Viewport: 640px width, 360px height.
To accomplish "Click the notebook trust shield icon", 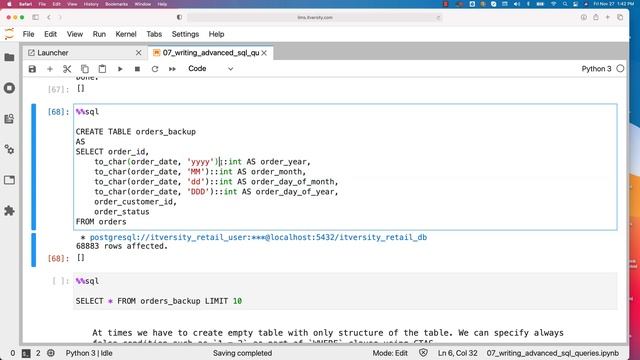I will 423,353.
